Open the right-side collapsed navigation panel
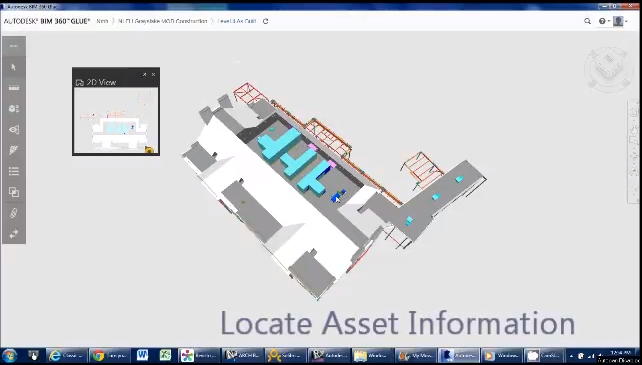The width and height of the screenshot is (642, 365). [x=634, y=152]
